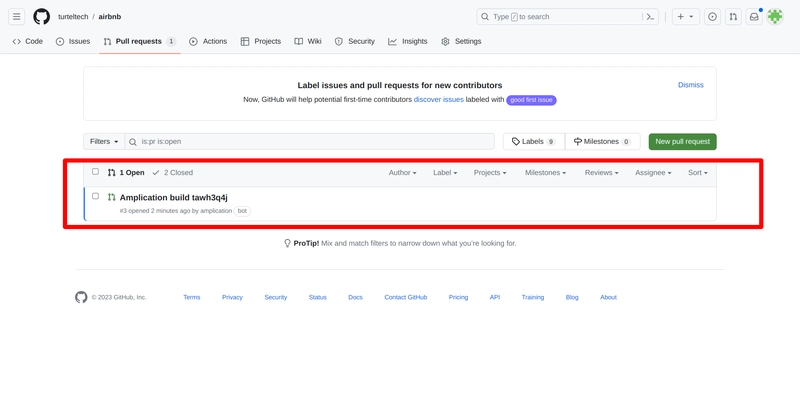Open the airbnb repository link
Viewport: 800px width, 397px height.
[x=110, y=17]
